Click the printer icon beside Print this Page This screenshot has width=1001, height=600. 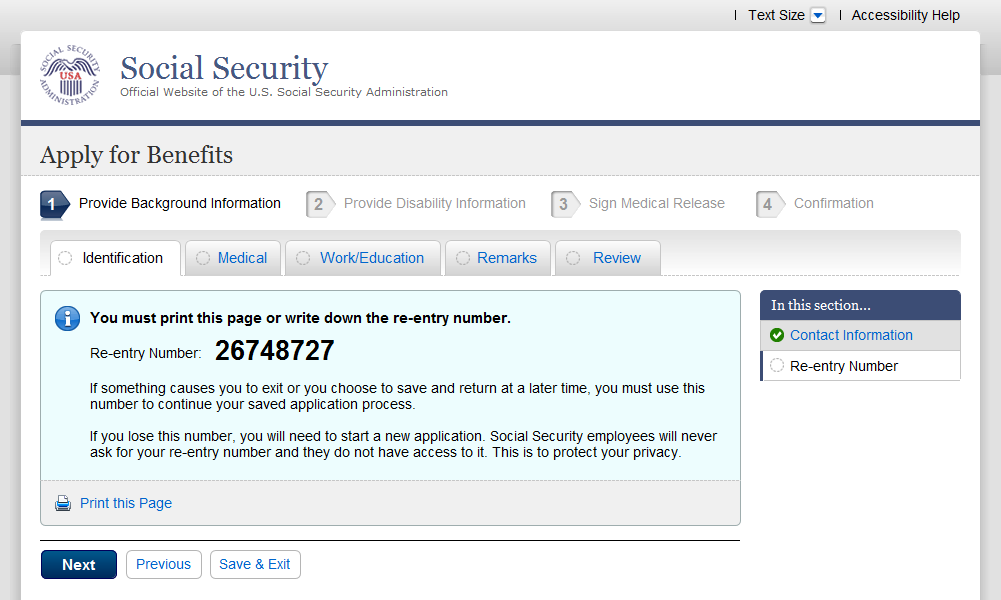(63, 504)
